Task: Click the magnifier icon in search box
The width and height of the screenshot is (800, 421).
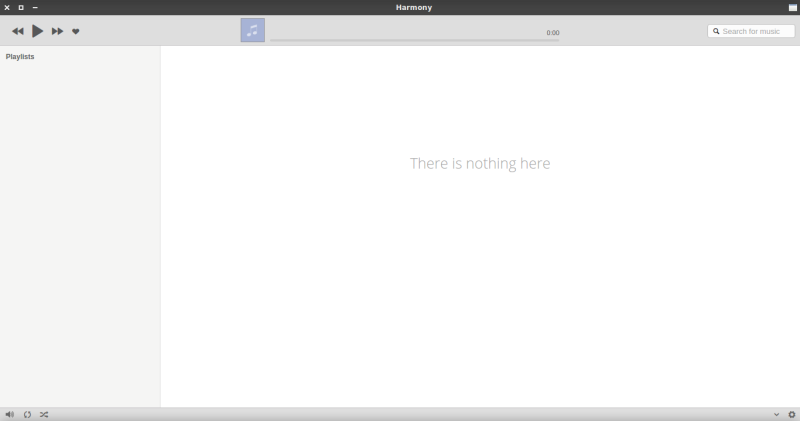Action: [x=716, y=31]
